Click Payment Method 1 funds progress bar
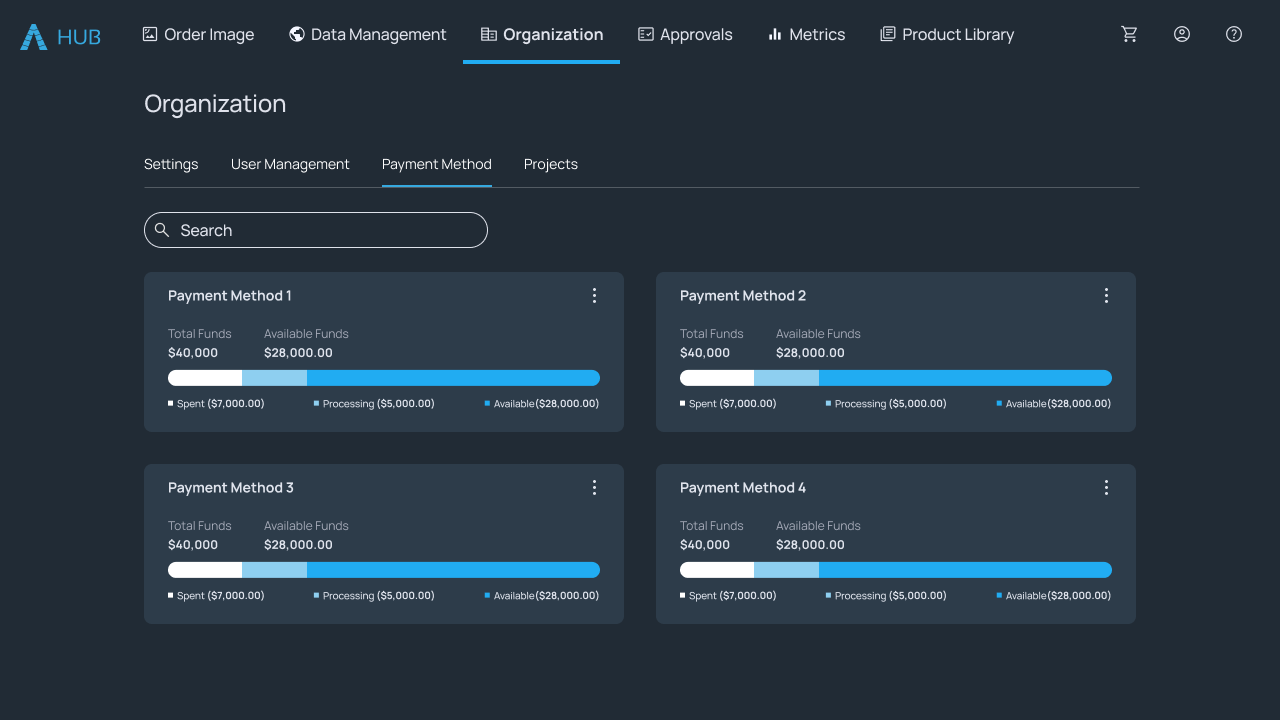This screenshot has width=1280, height=720. pyautogui.click(x=384, y=378)
